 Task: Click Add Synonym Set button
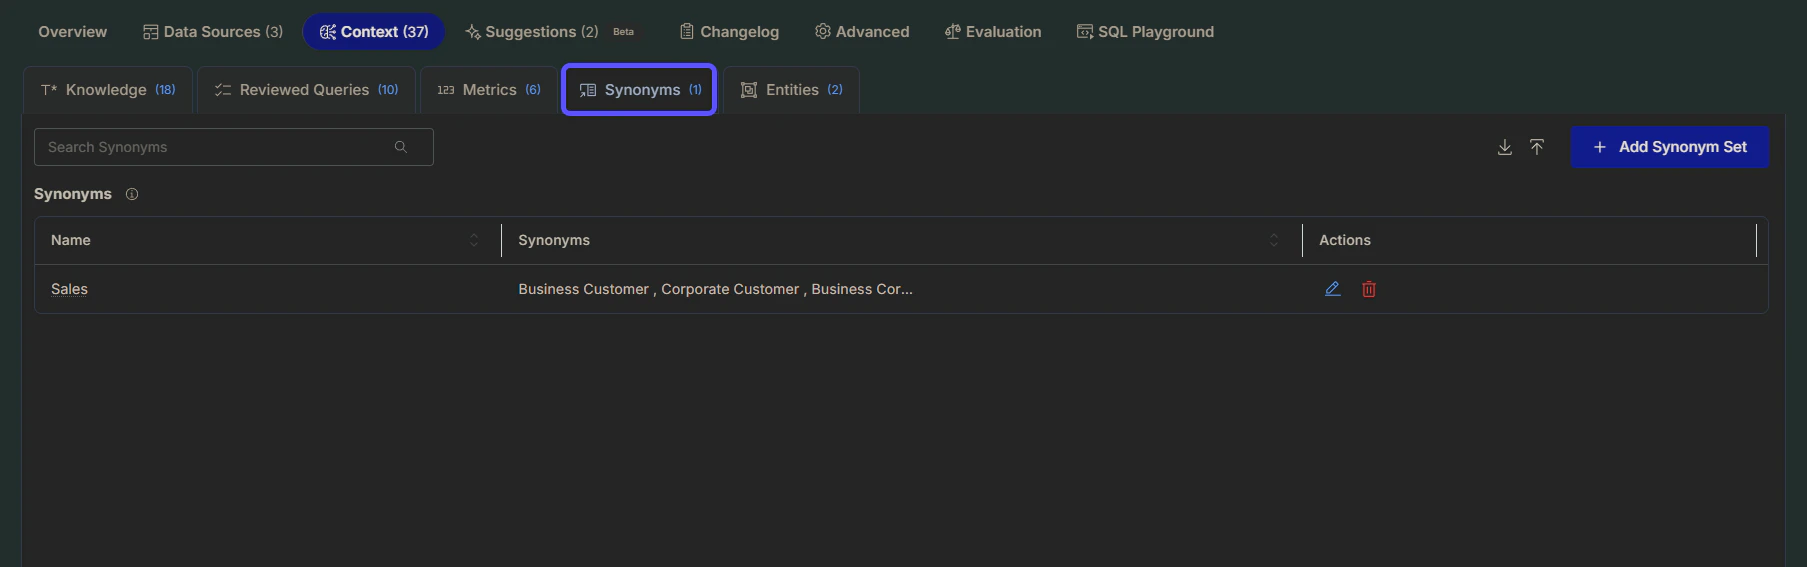tap(1670, 147)
